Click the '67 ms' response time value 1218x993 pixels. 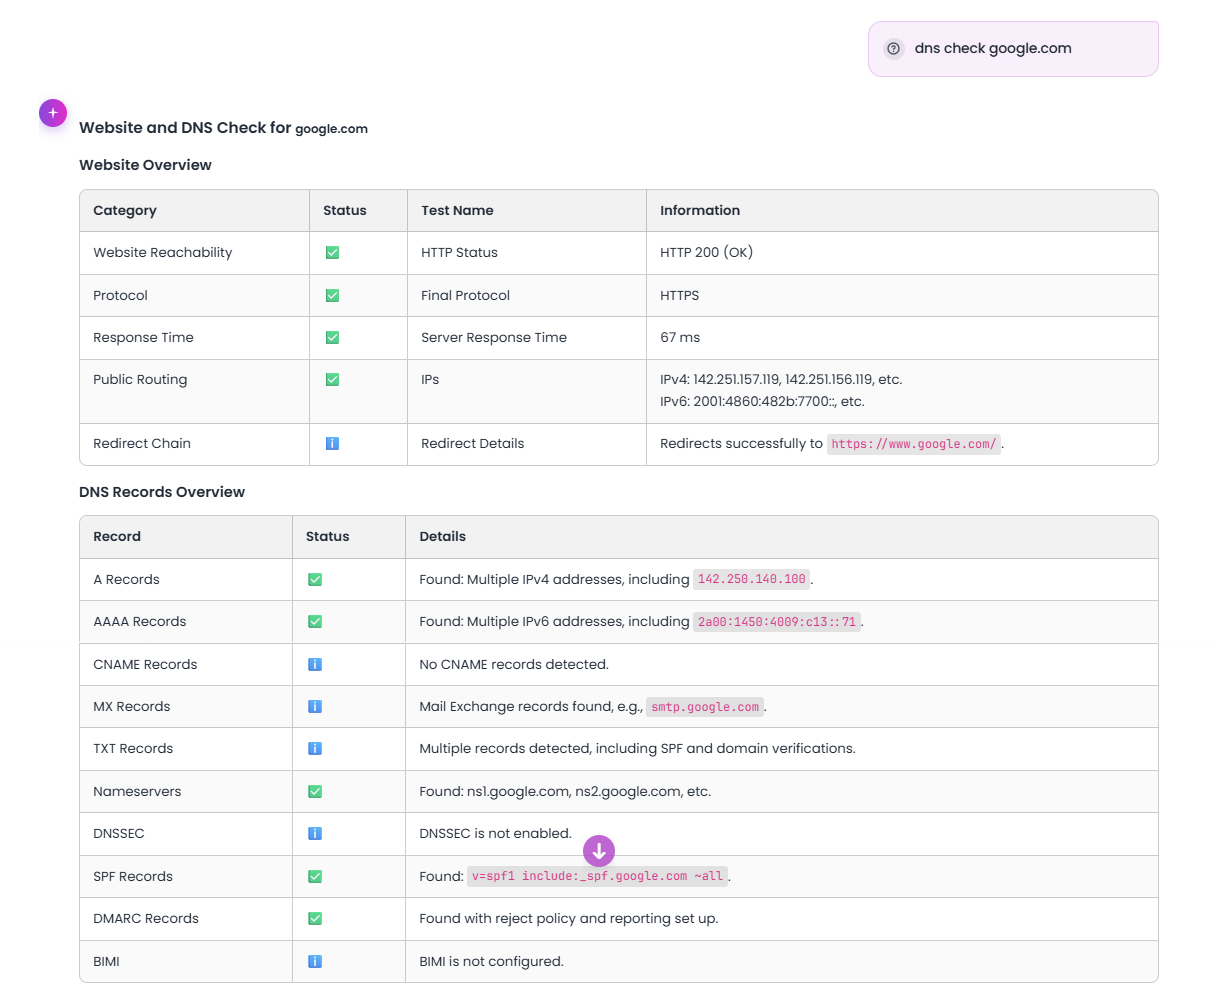[x=680, y=338]
